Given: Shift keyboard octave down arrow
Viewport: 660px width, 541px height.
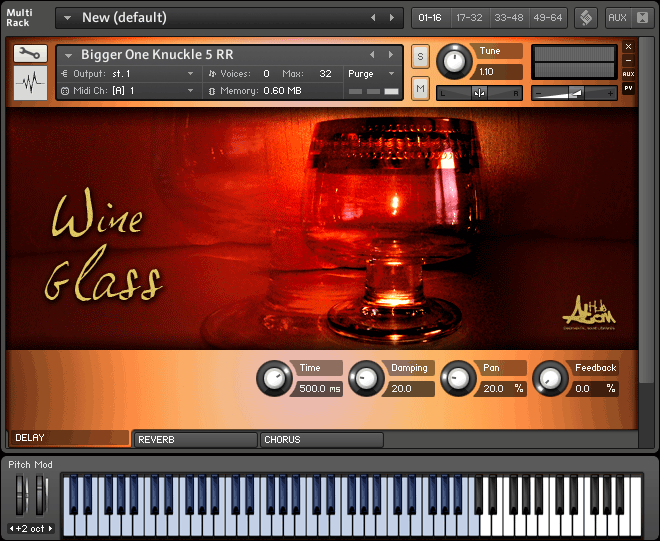Looking at the screenshot, I should pos(11,528).
